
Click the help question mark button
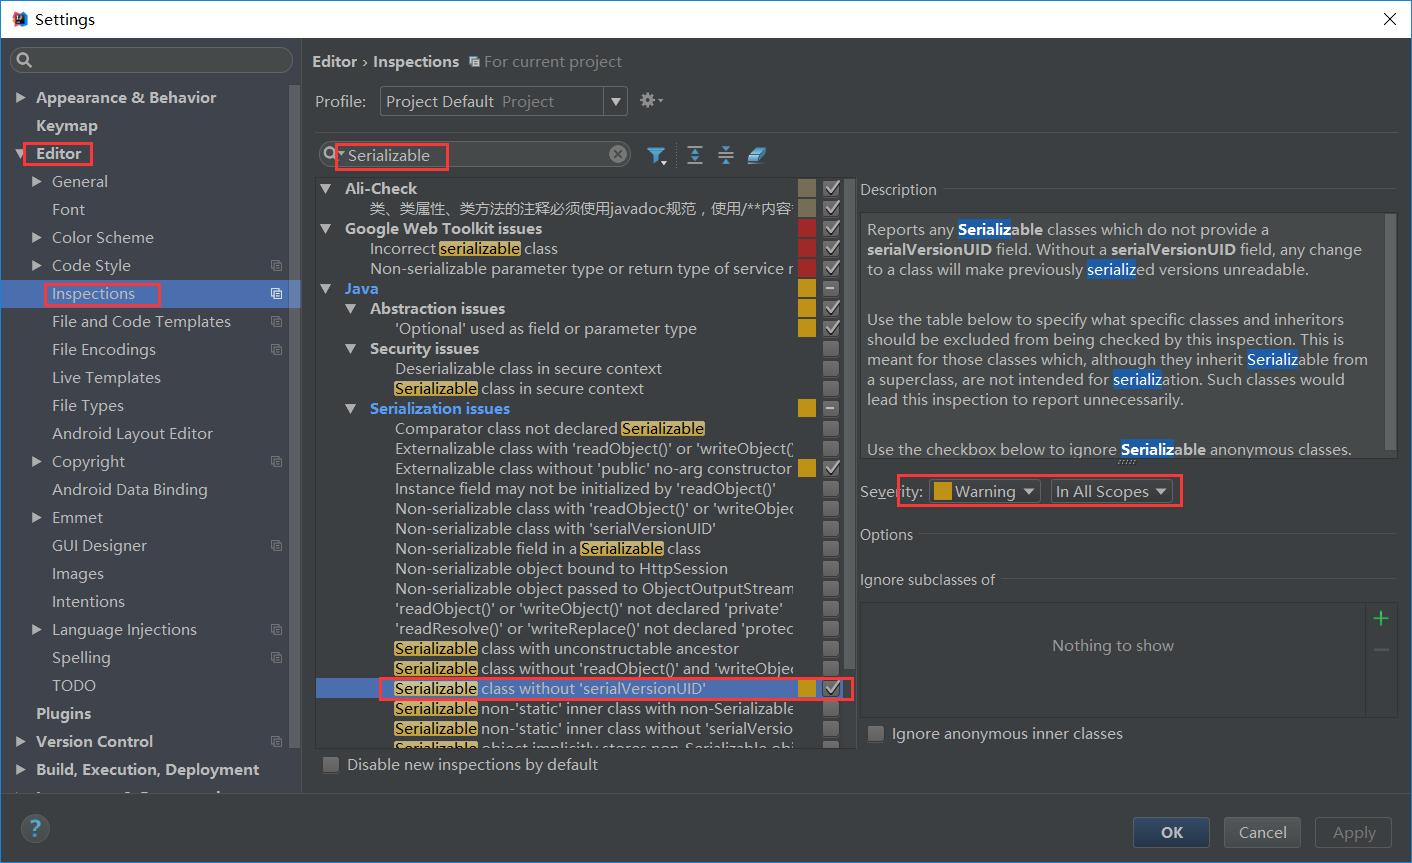pos(35,828)
